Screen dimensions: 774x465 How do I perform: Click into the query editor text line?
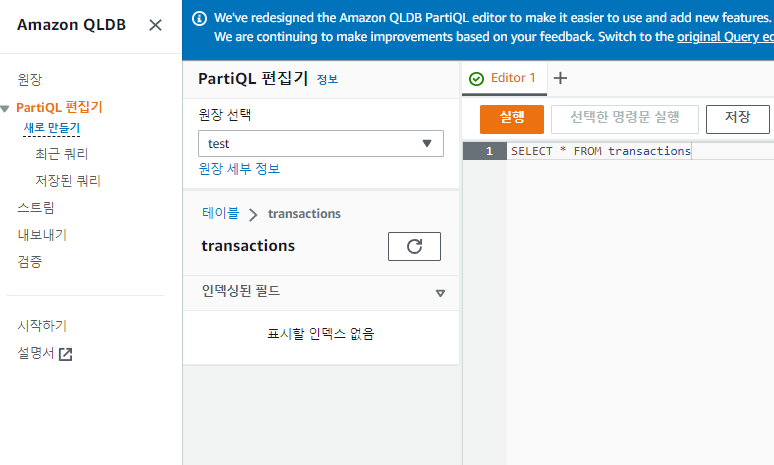pyautogui.click(x=640, y=151)
